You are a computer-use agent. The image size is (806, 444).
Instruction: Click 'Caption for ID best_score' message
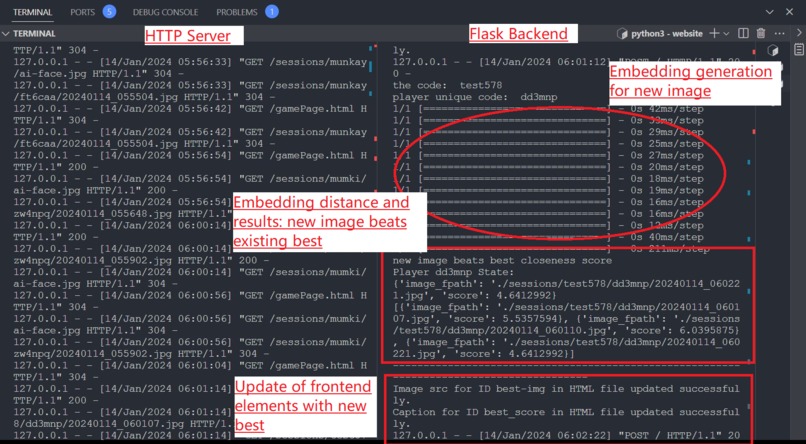pos(566,418)
